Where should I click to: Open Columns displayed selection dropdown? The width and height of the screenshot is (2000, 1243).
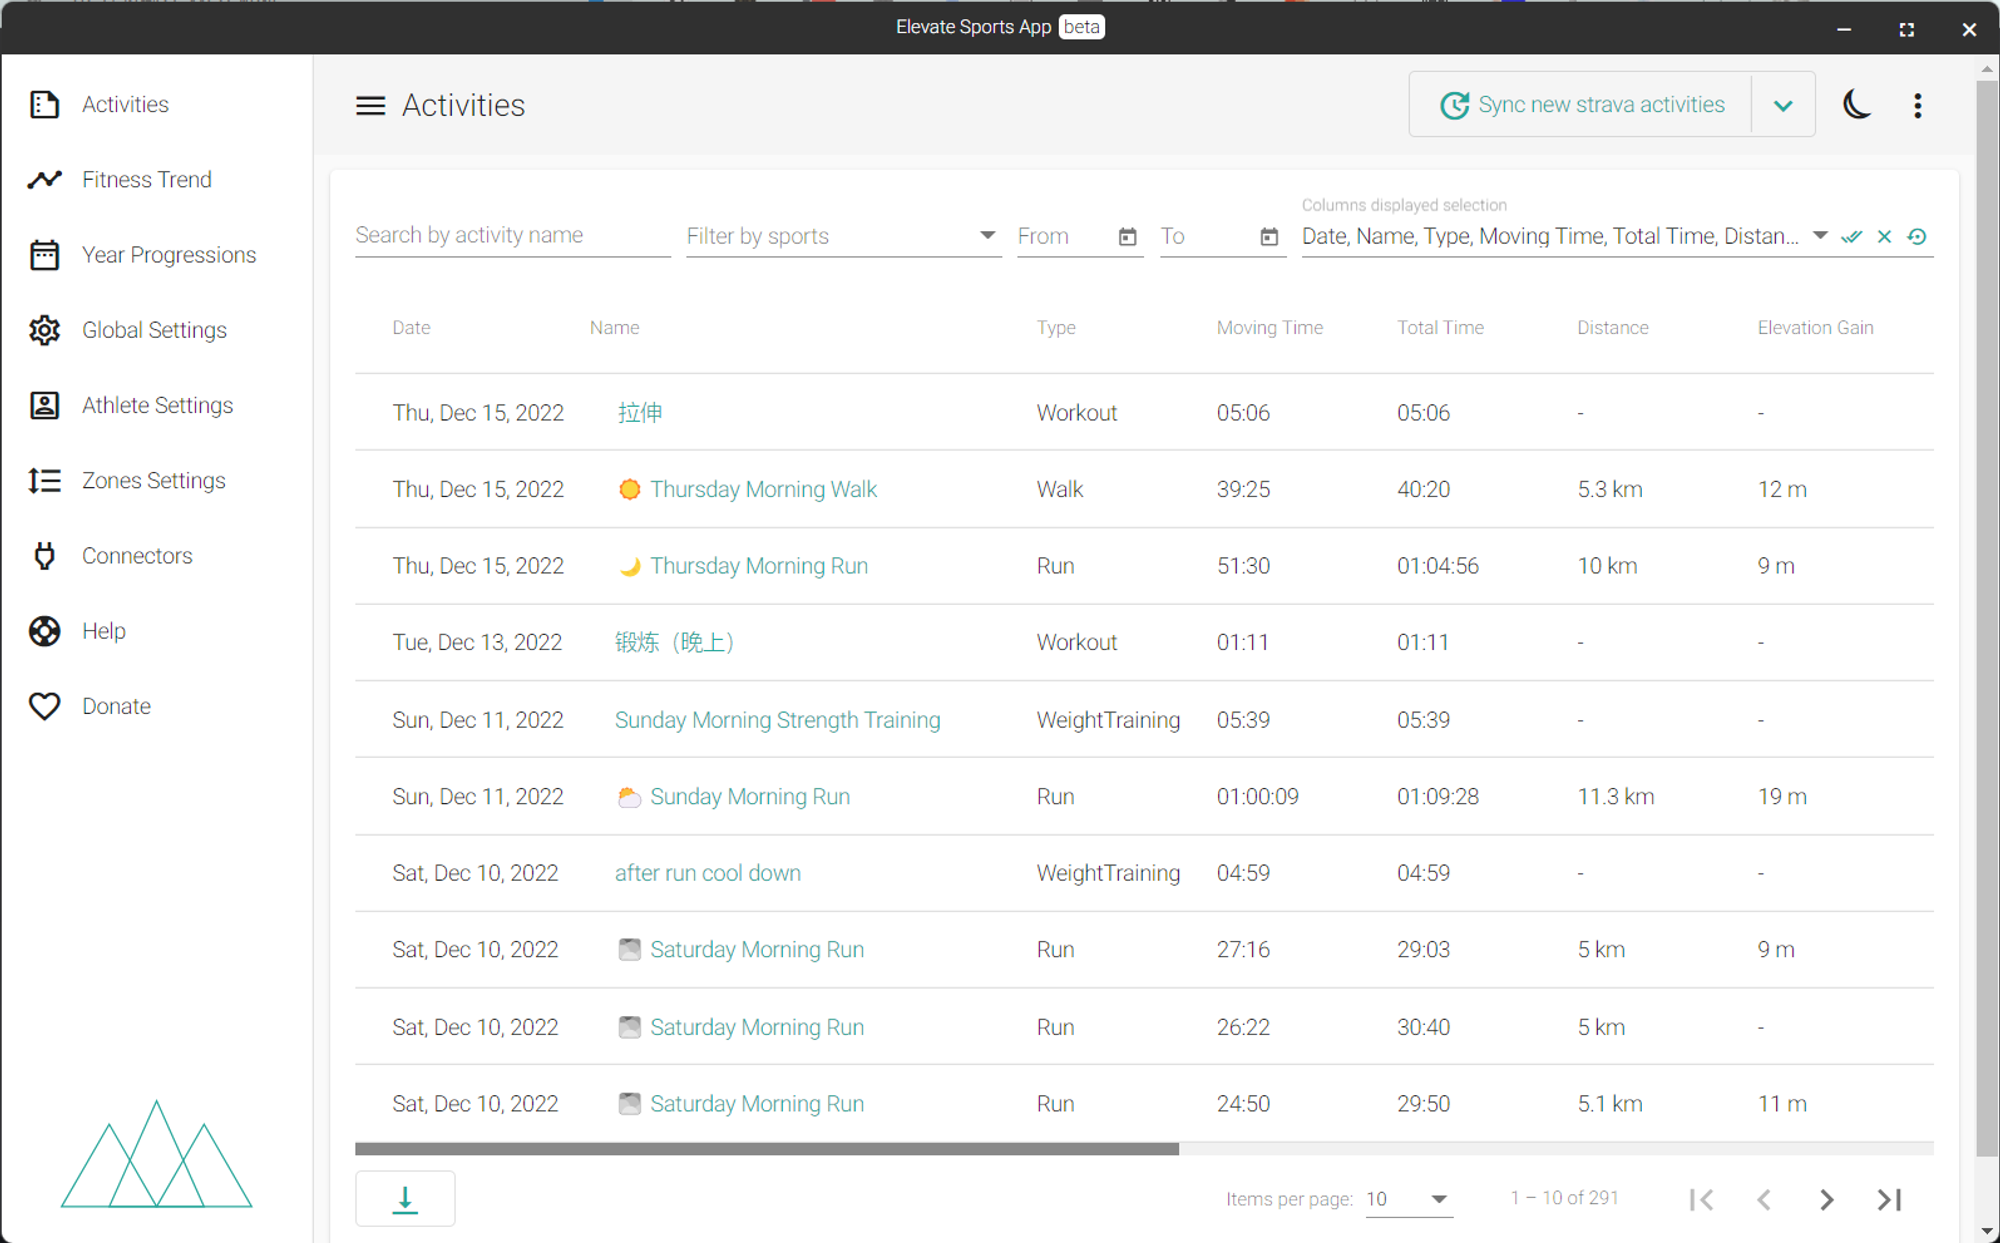coord(1565,236)
